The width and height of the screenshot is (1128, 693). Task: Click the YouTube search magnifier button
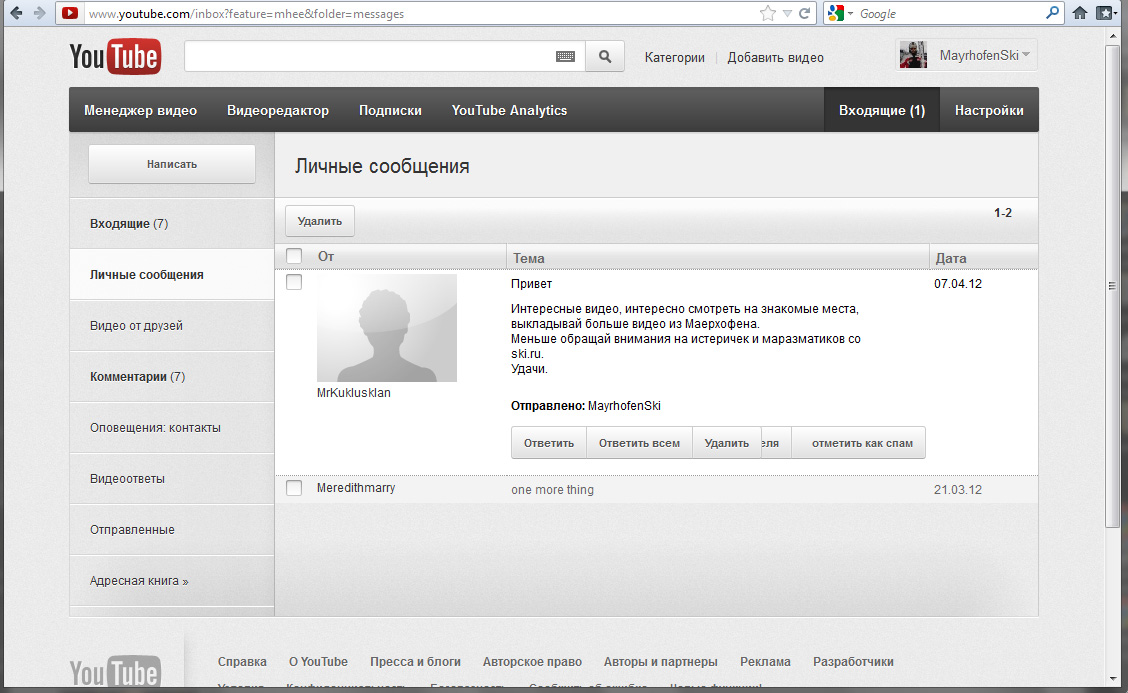605,56
